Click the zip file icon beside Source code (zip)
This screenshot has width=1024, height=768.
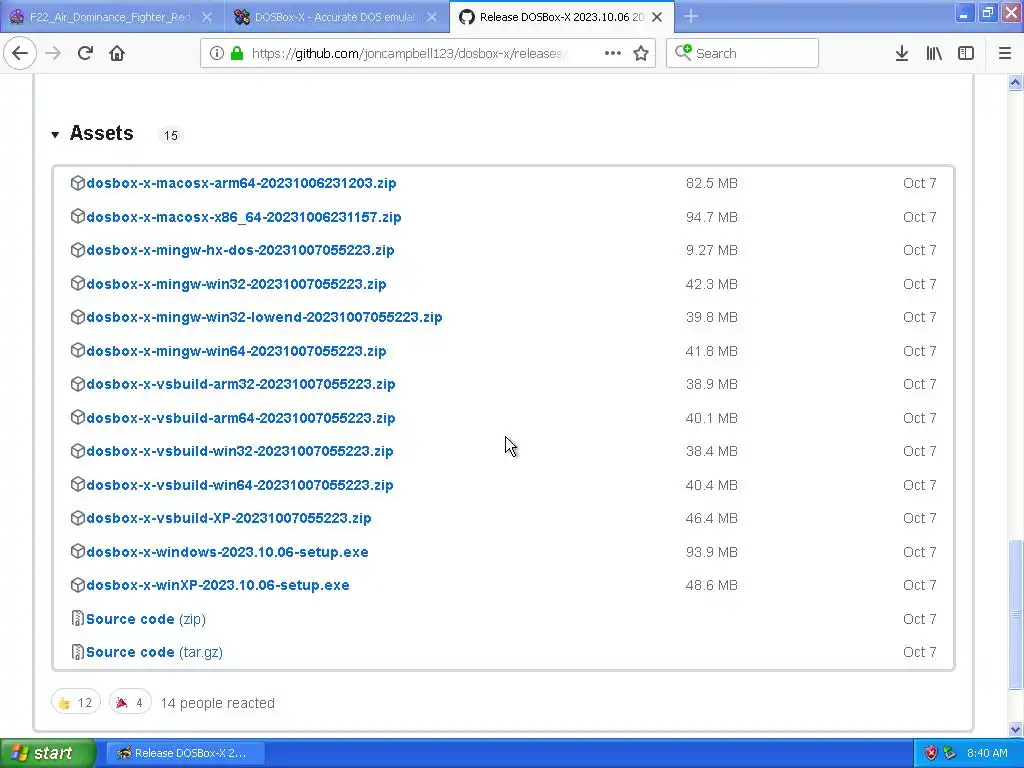click(78, 618)
